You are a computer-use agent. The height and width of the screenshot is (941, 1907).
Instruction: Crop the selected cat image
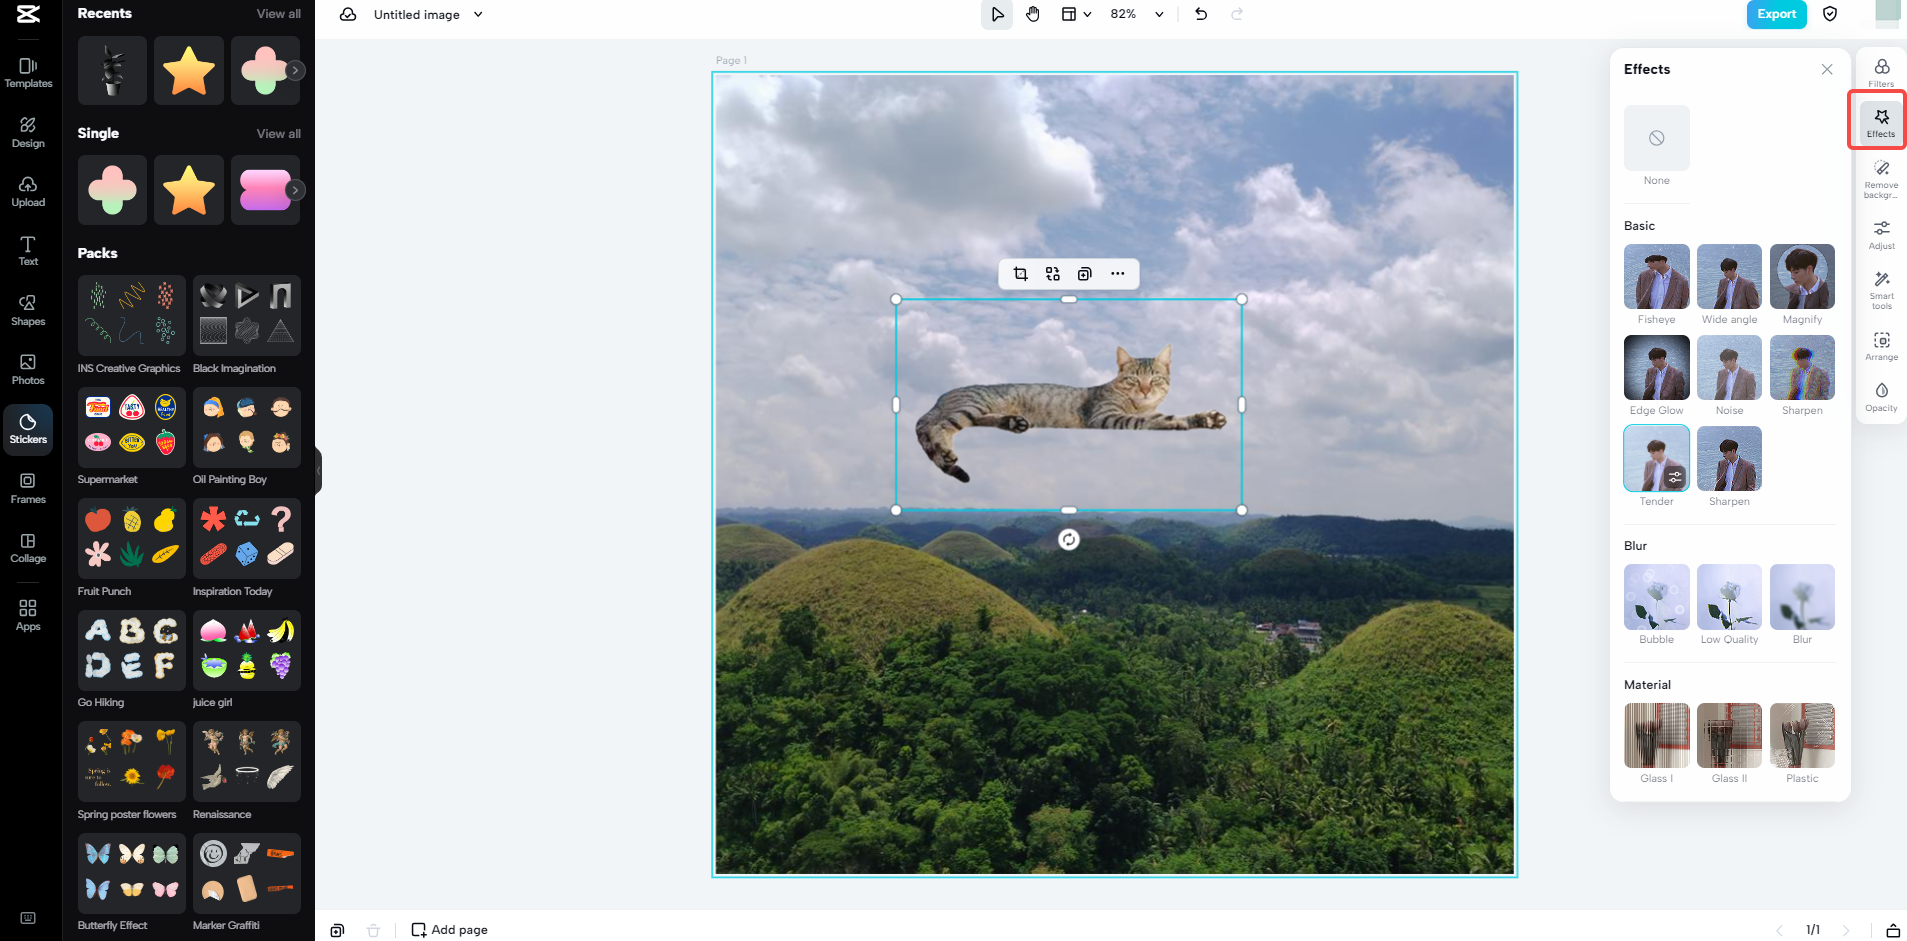click(x=1021, y=274)
